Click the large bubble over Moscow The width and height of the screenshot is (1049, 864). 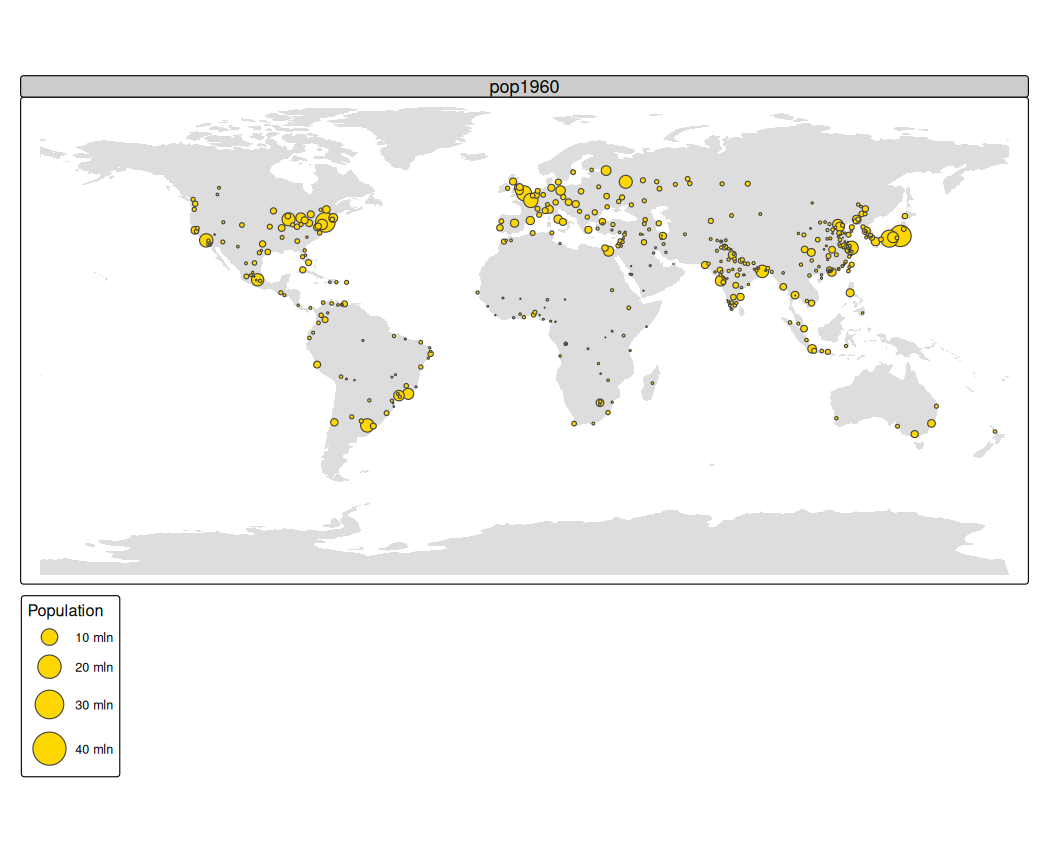click(x=626, y=182)
